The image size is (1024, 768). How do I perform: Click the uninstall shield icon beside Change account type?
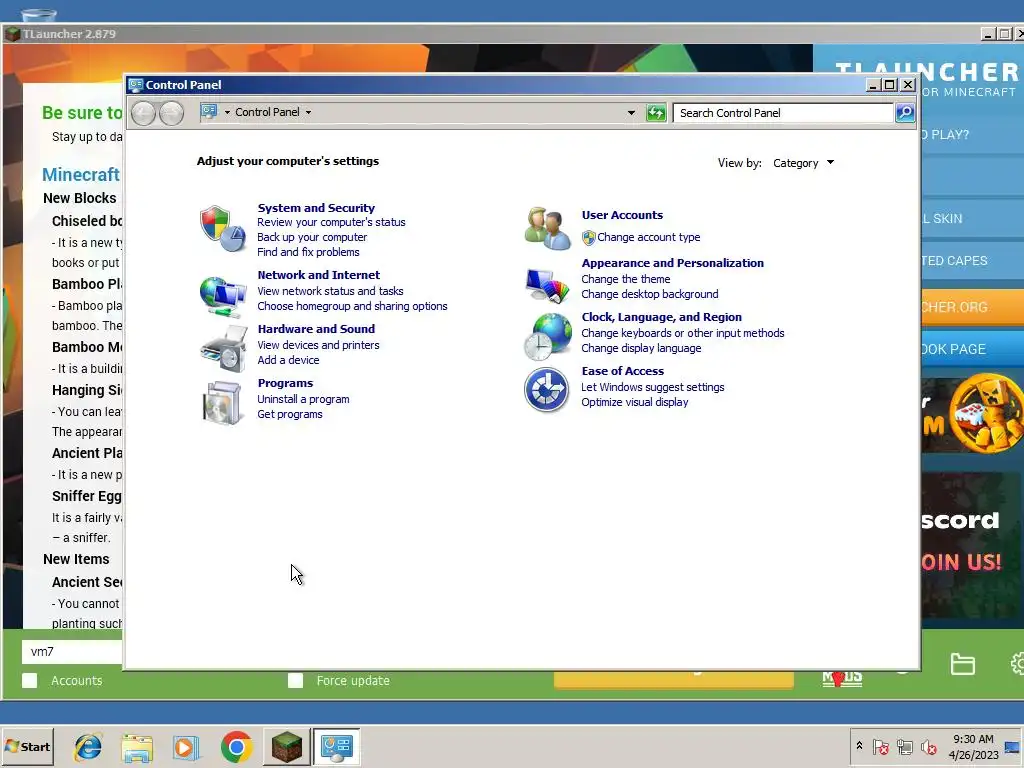click(x=588, y=238)
